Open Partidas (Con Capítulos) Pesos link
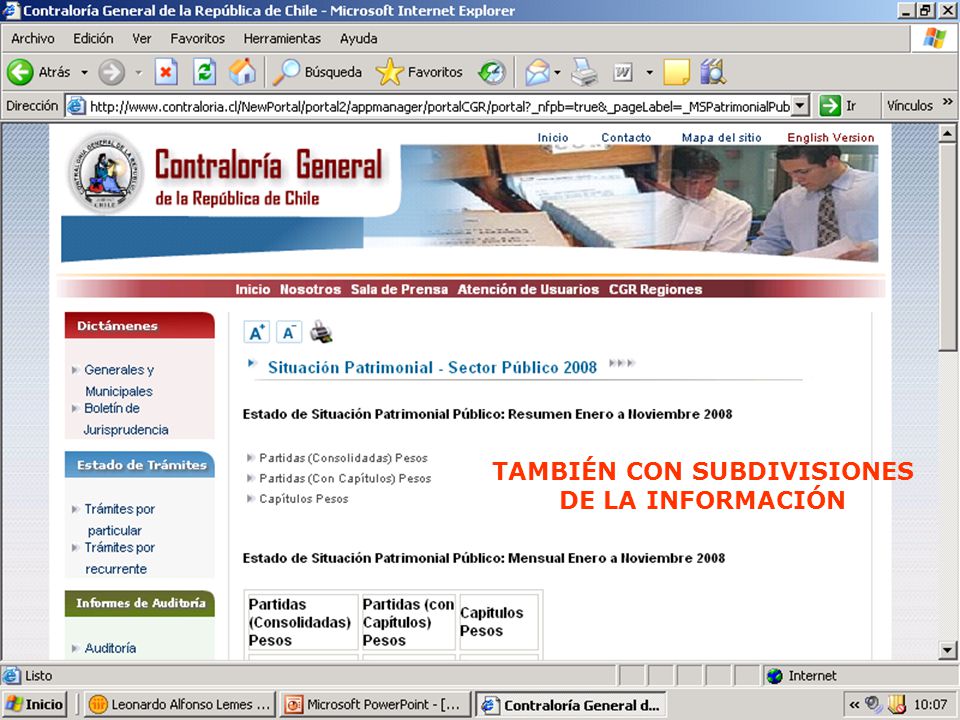Image resolution: width=960 pixels, height=720 pixels. coord(345,478)
